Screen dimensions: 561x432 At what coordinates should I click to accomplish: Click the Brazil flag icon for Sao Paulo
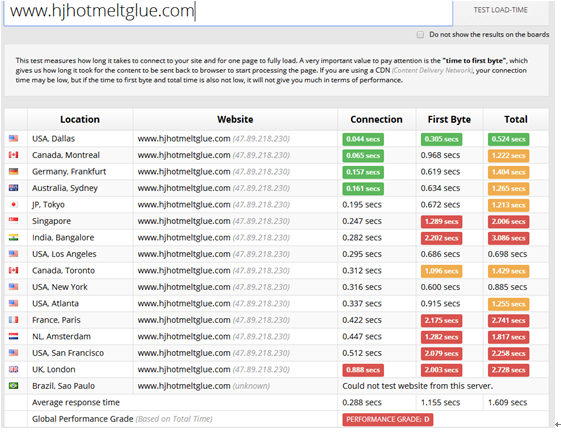point(14,385)
